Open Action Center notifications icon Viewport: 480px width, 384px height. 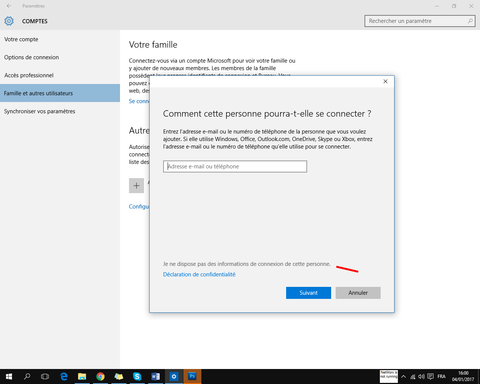(430, 377)
